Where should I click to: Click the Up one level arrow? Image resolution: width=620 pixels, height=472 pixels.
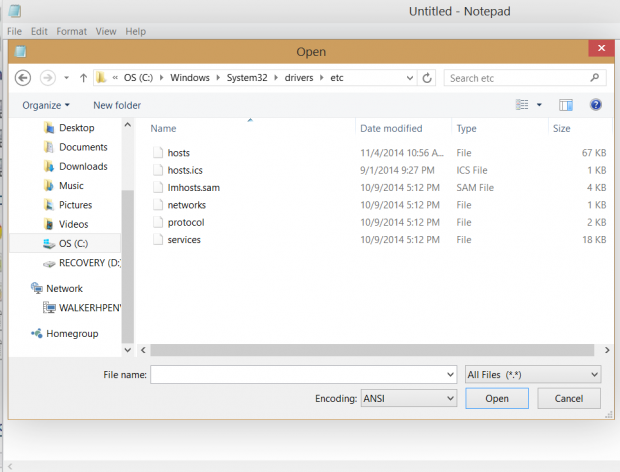pos(83,77)
